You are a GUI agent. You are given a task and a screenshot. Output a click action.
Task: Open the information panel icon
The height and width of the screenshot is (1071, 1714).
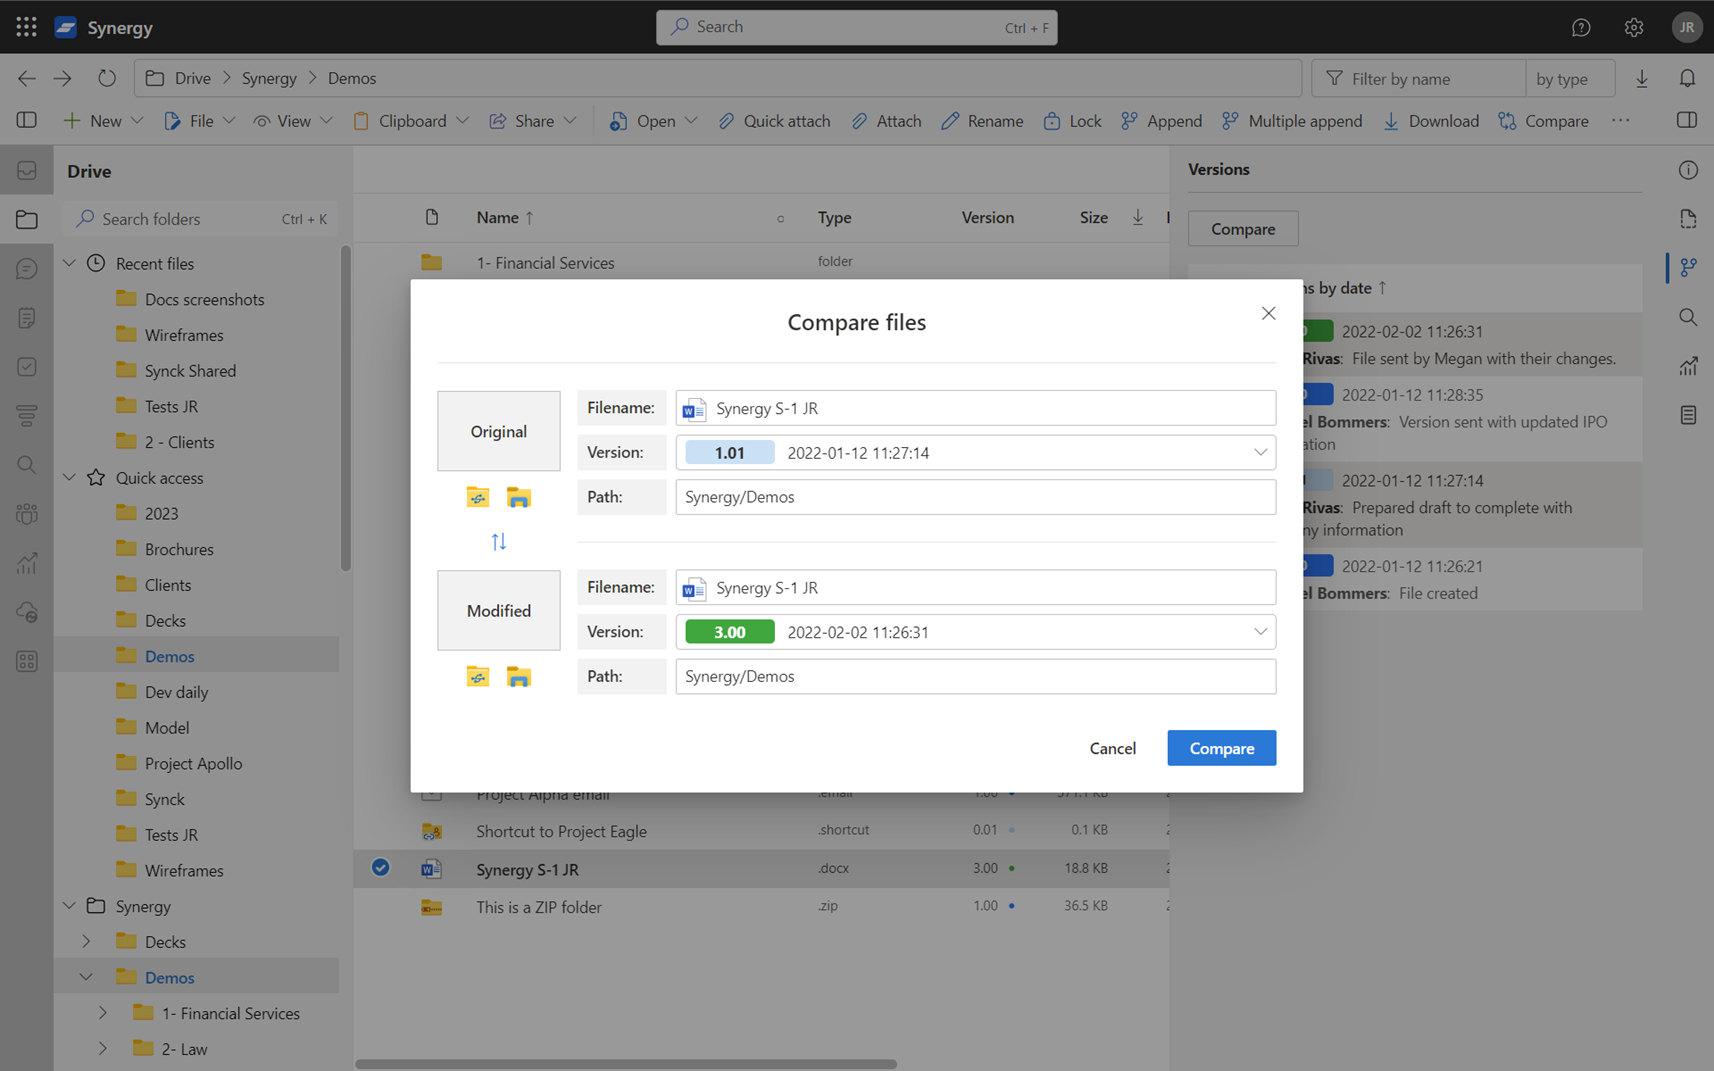(x=1688, y=170)
